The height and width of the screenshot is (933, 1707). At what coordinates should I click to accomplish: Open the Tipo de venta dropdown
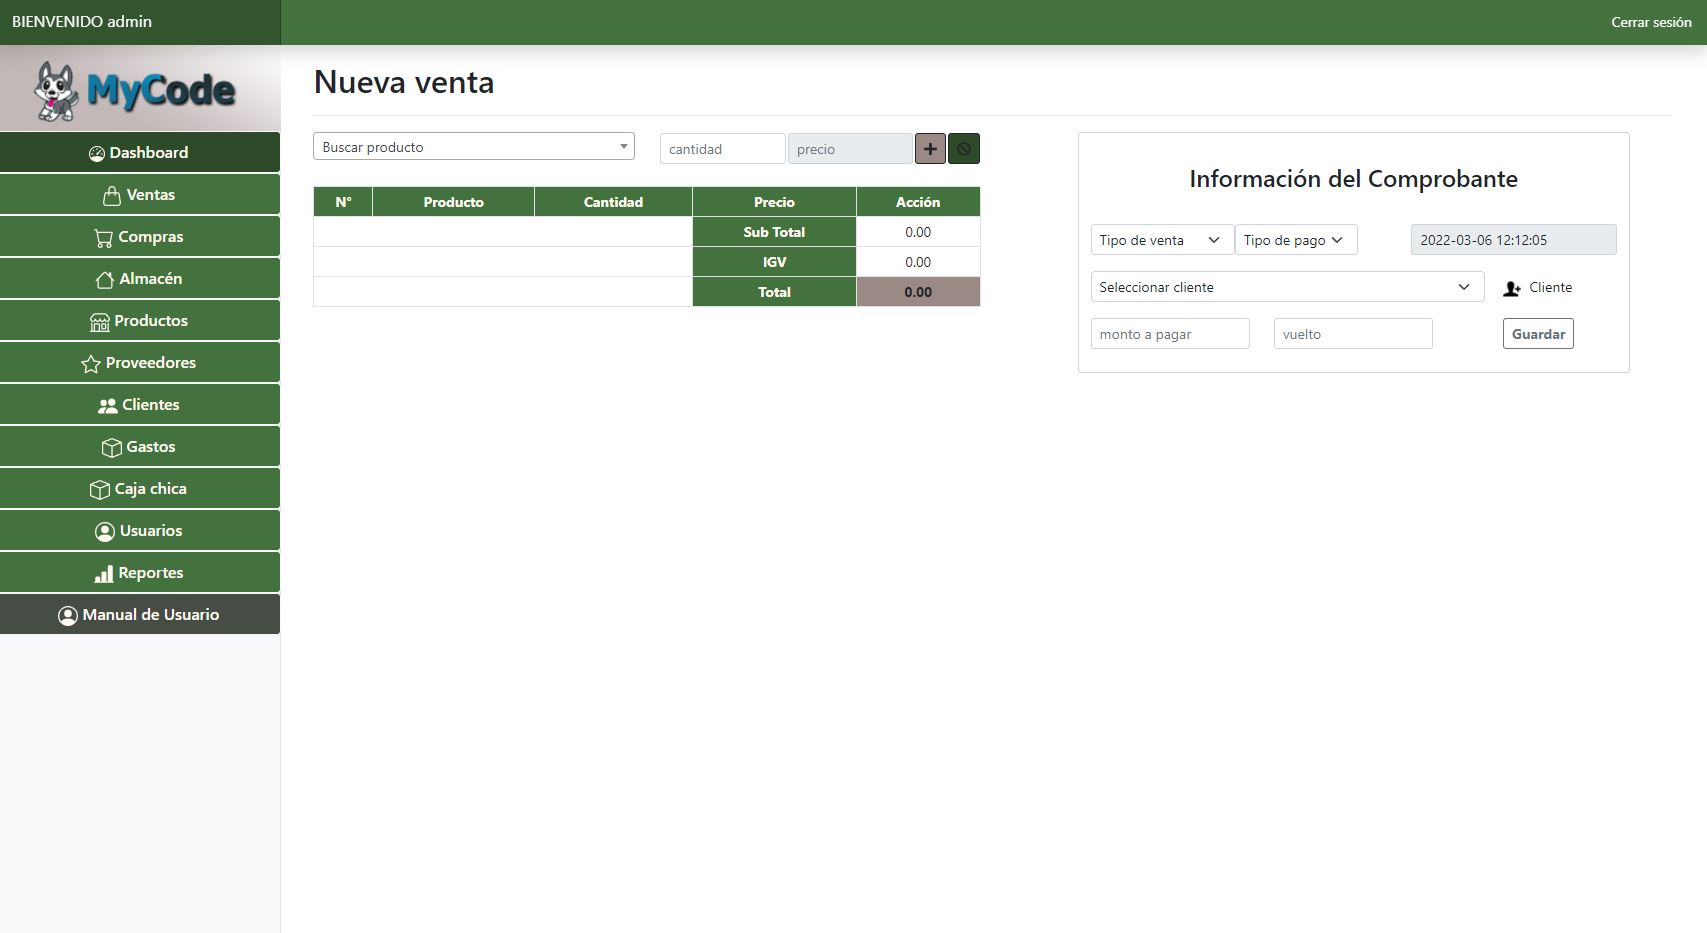[x=1160, y=240]
